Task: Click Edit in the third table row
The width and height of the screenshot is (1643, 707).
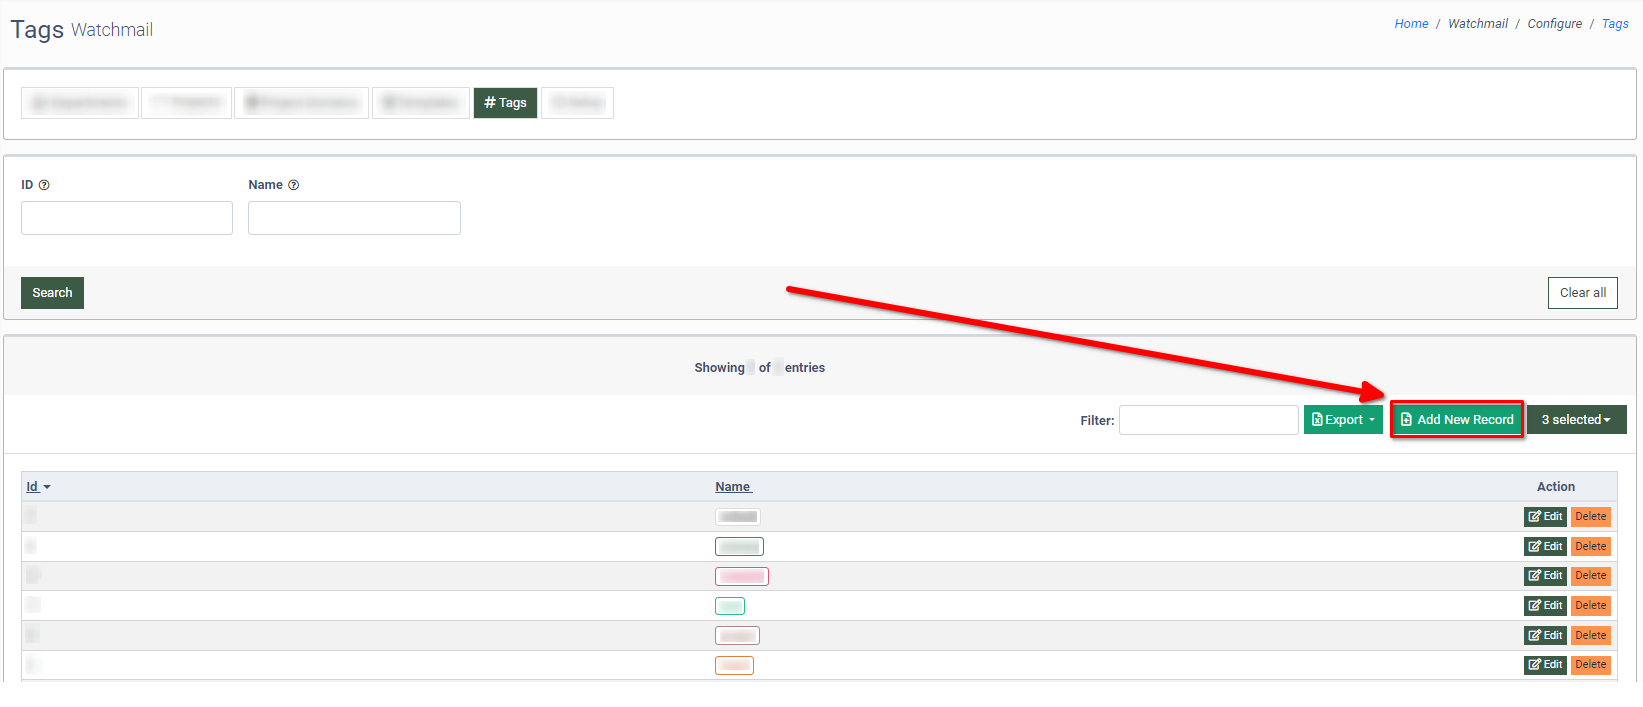Action: (x=1544, y=576)
